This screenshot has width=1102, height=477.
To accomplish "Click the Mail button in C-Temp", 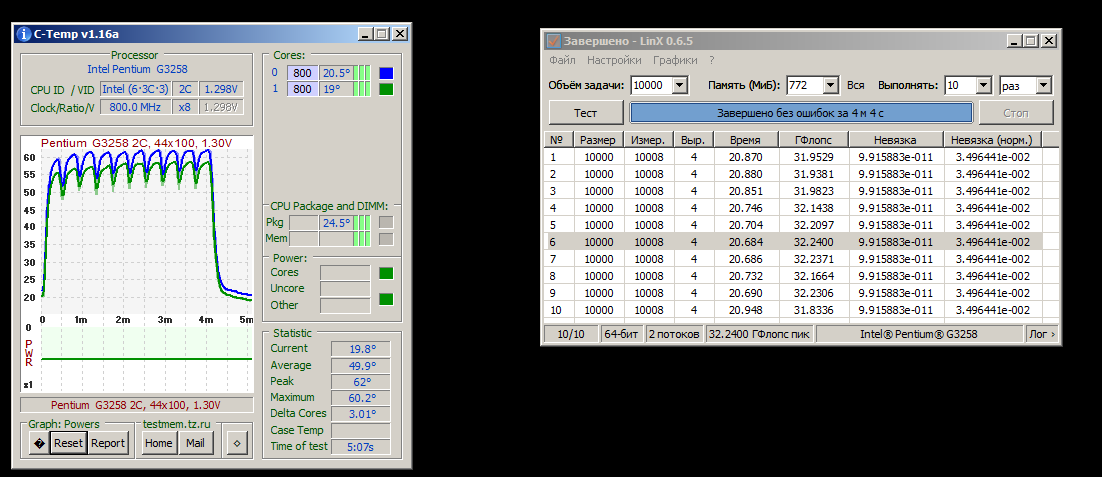I will point(195,443).
